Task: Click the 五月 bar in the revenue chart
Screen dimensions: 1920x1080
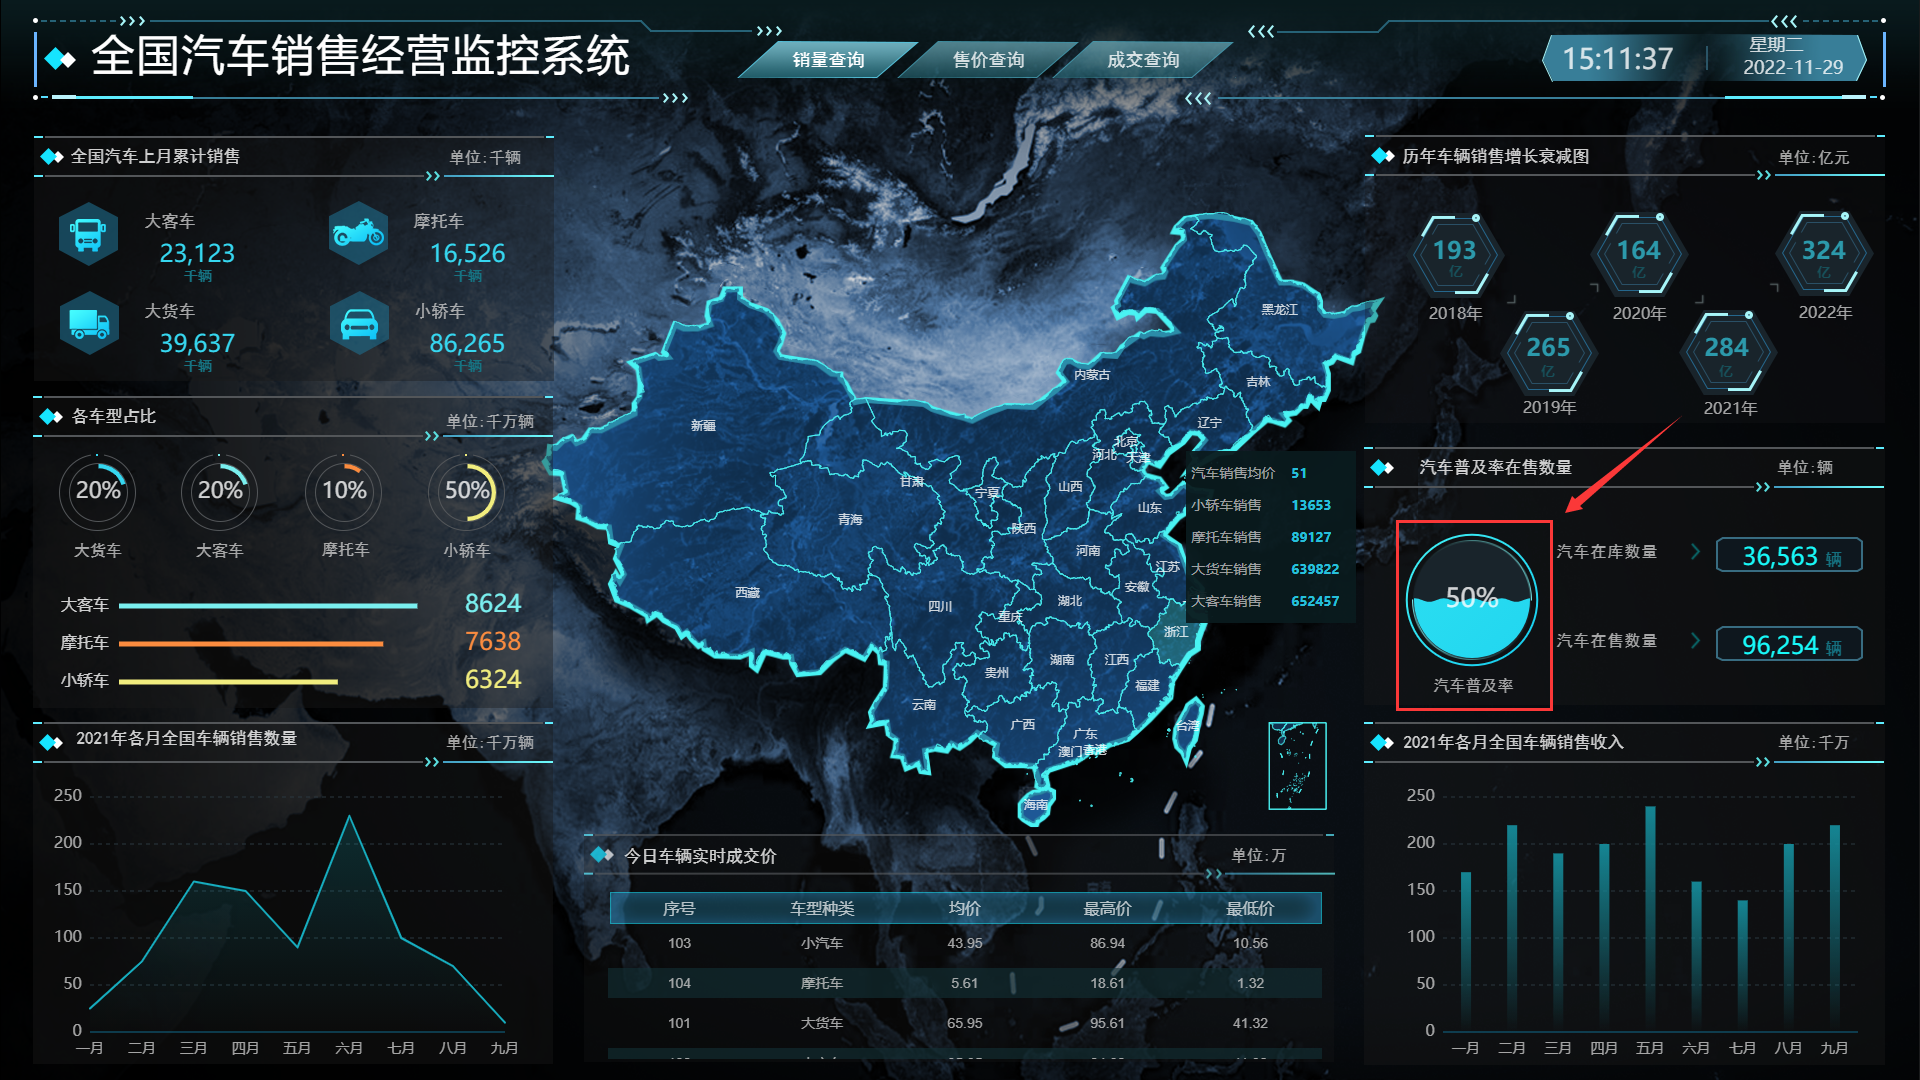Action: coord(1650,918)
